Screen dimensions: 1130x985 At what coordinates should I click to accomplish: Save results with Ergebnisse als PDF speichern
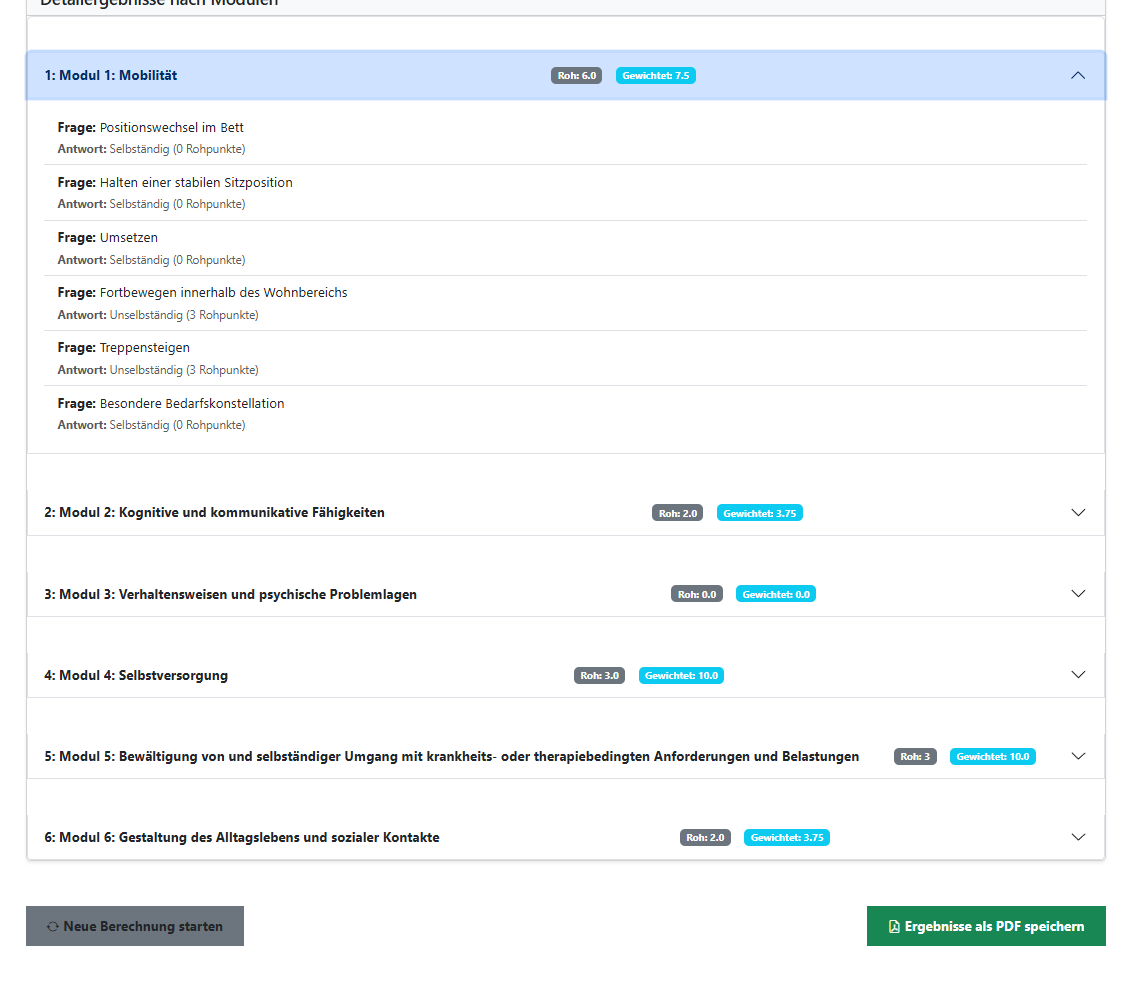985,926
